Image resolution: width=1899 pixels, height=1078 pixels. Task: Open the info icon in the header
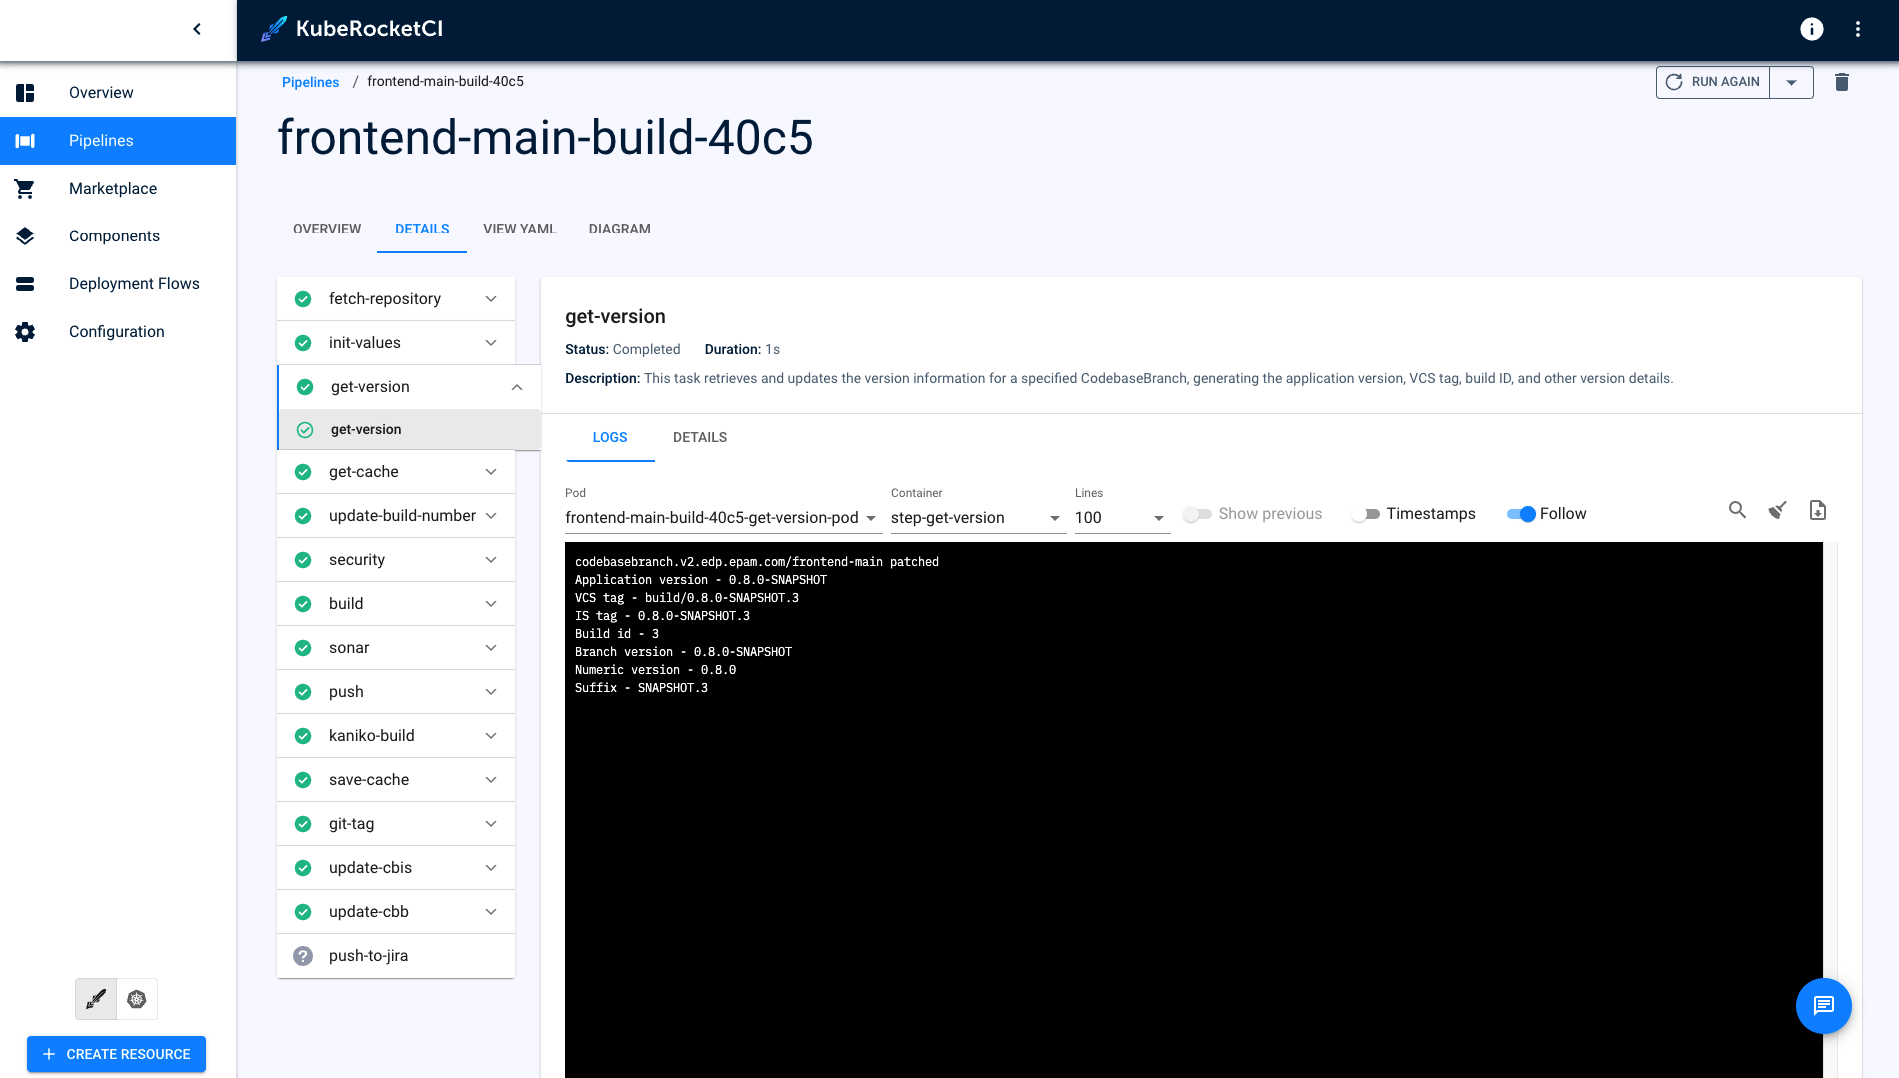[1812, 29]
